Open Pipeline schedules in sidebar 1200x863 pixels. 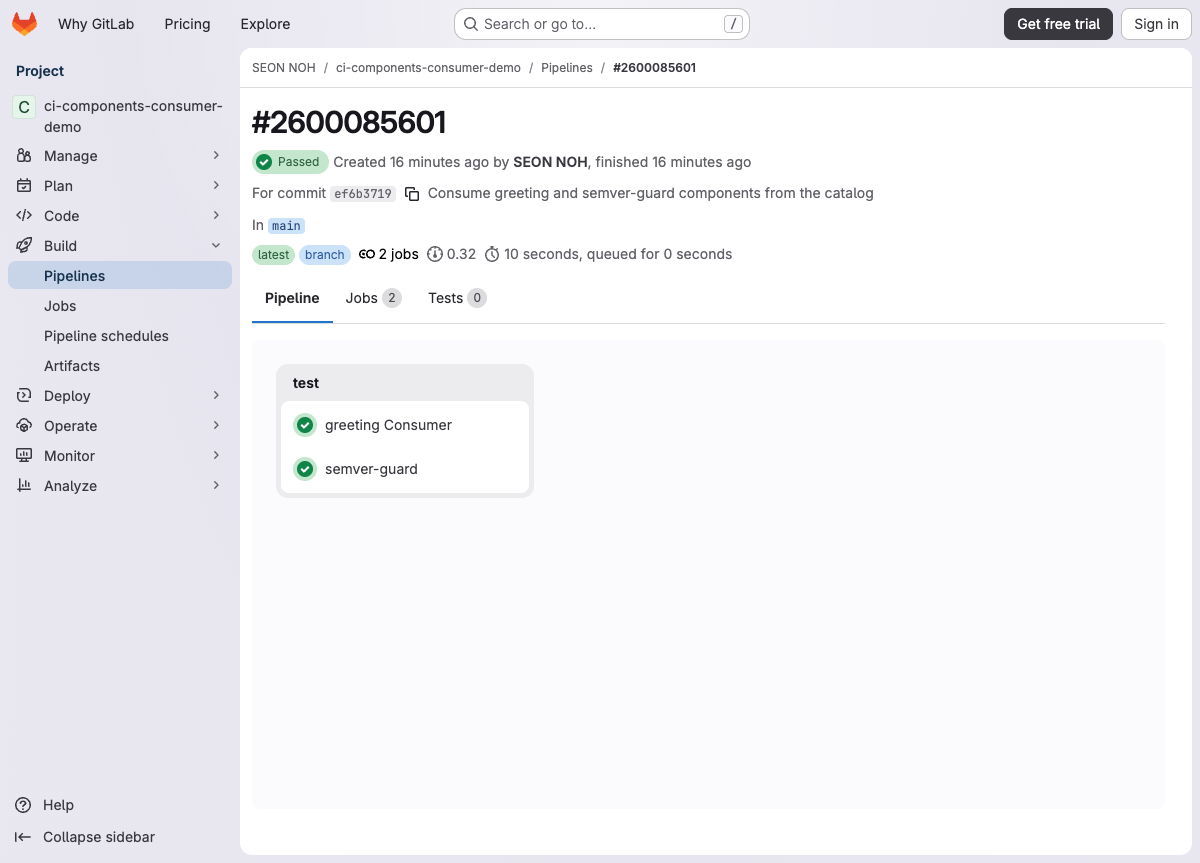tap(120, 336)
